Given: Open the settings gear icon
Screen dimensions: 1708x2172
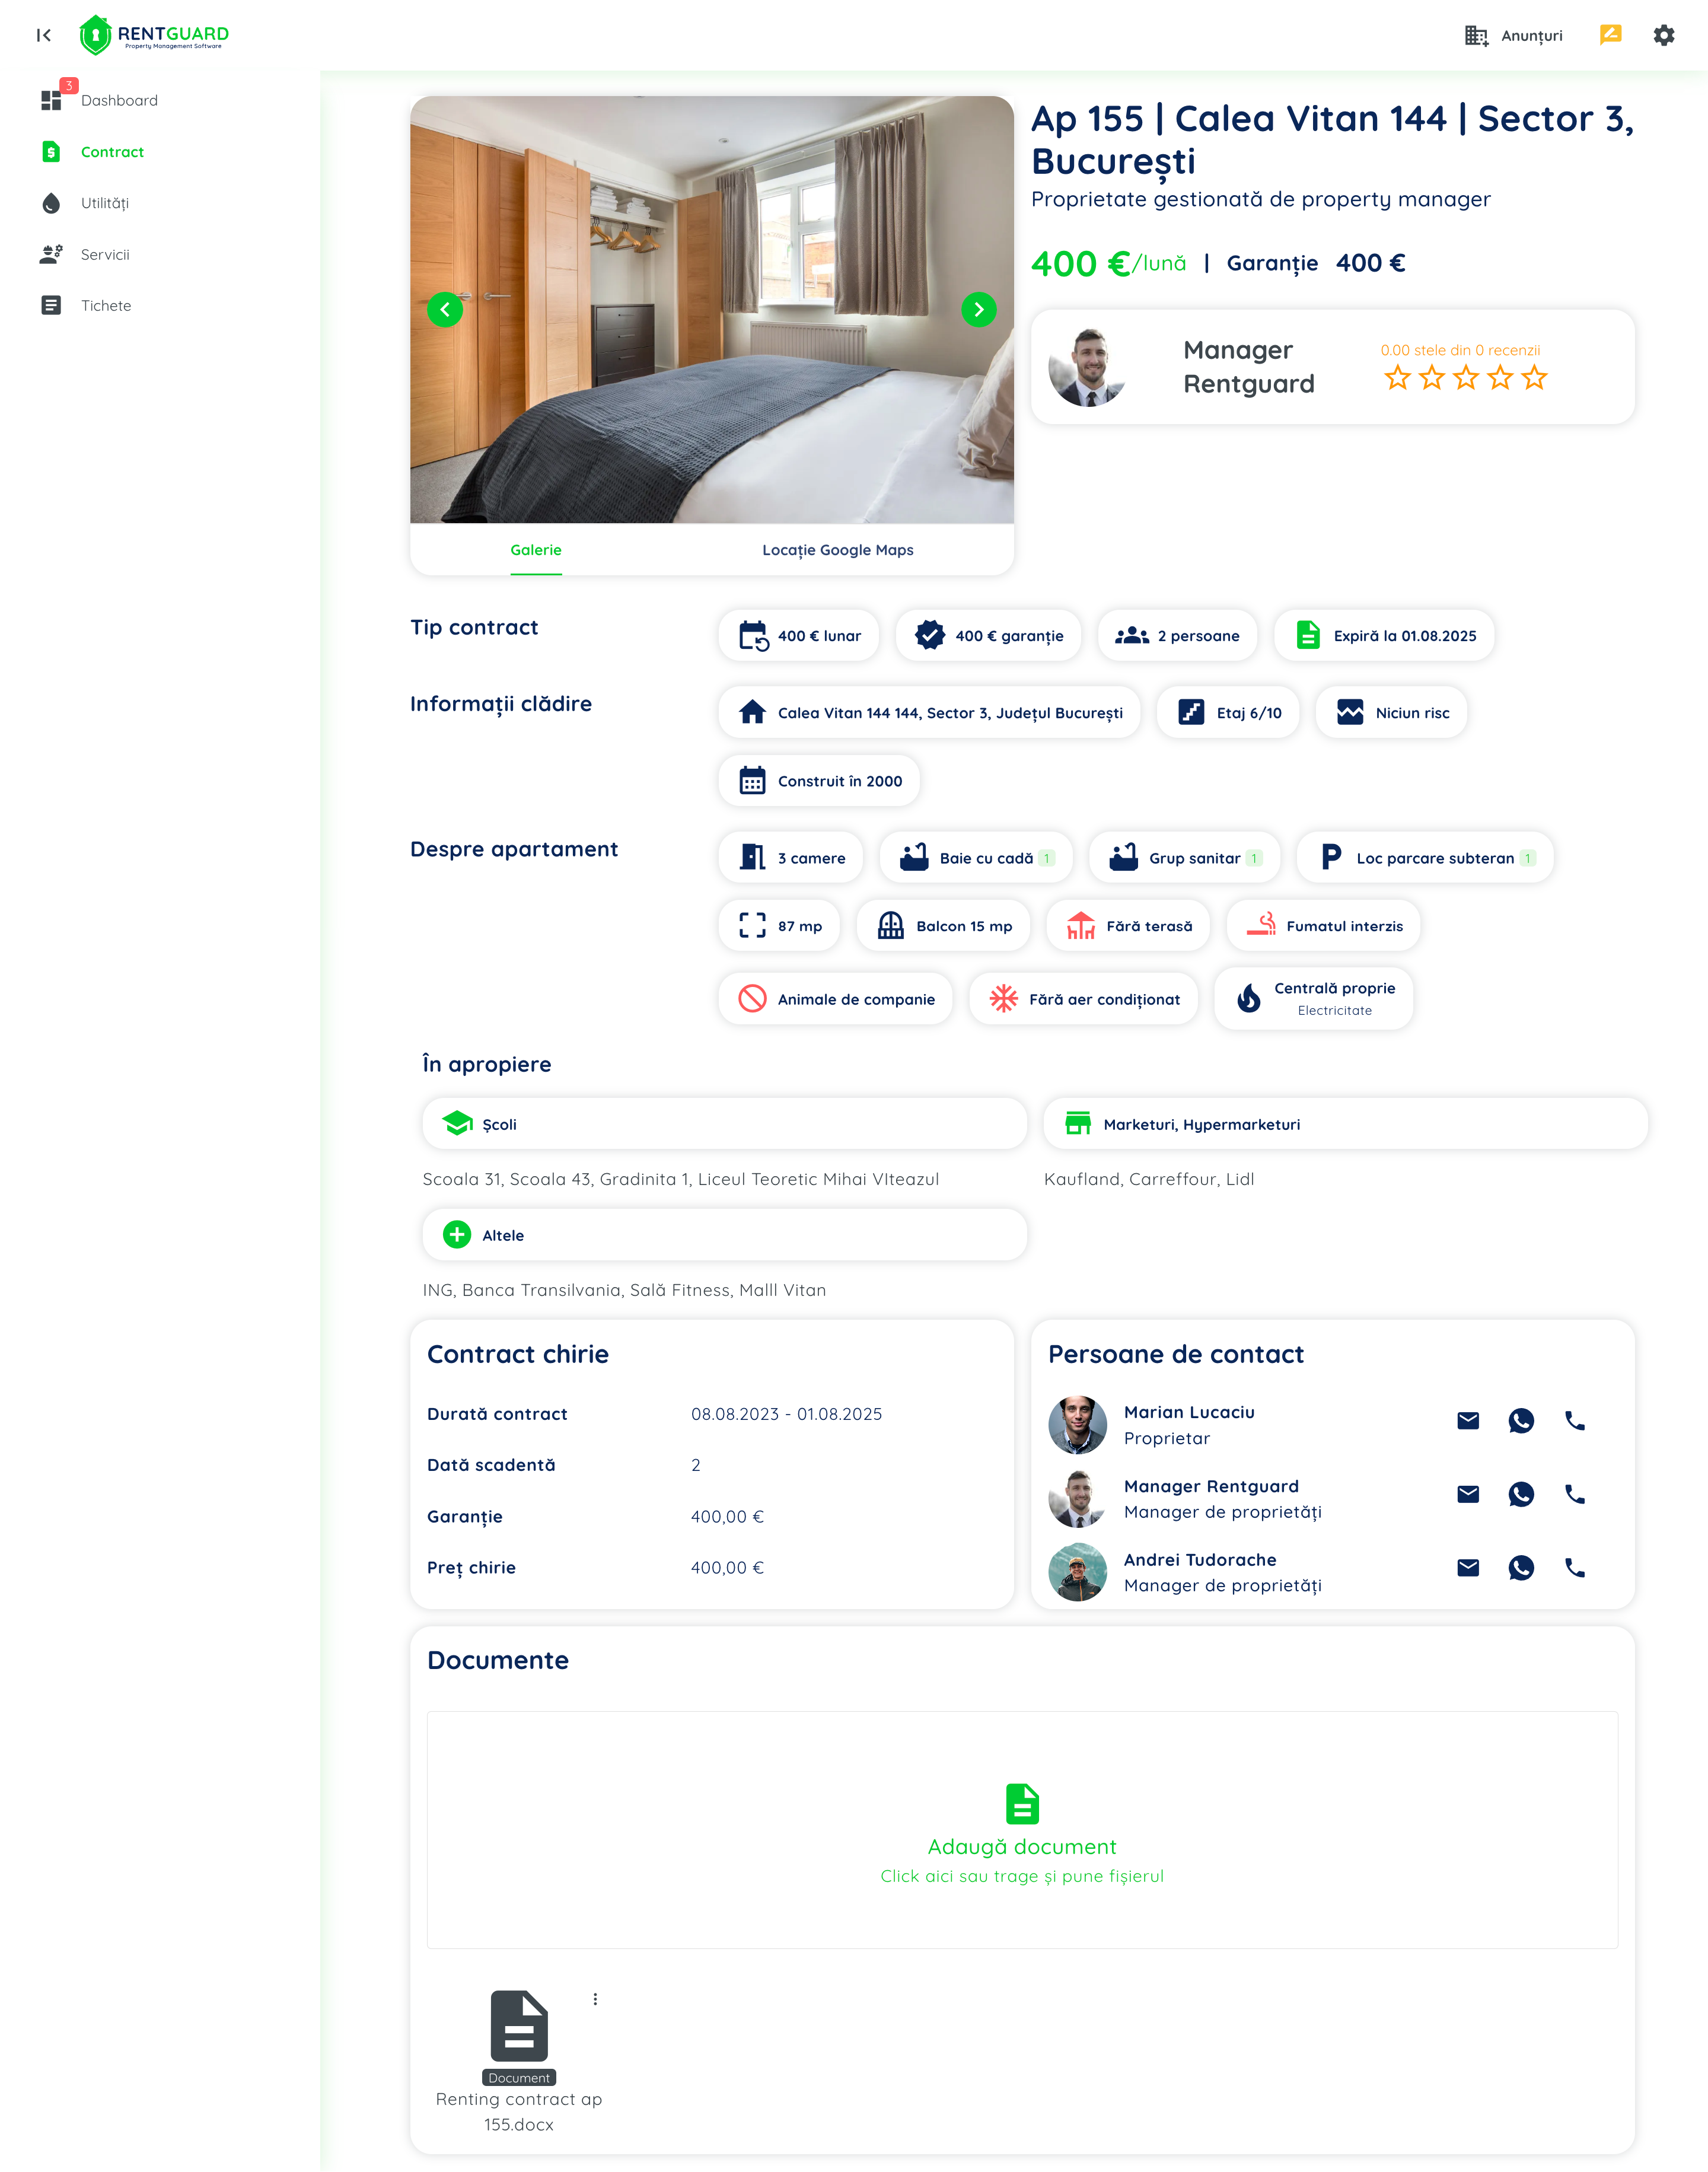Looking at the screenshot, I should click(x=1663, y=35).
